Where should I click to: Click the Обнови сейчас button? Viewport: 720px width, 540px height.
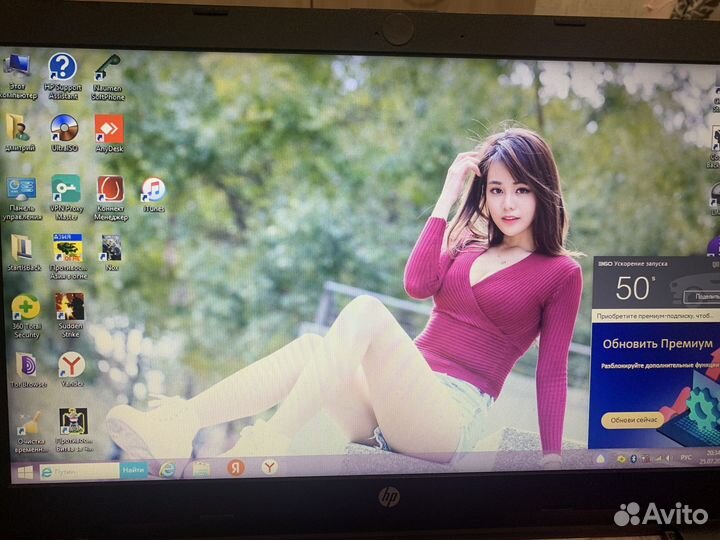(633, 420)
